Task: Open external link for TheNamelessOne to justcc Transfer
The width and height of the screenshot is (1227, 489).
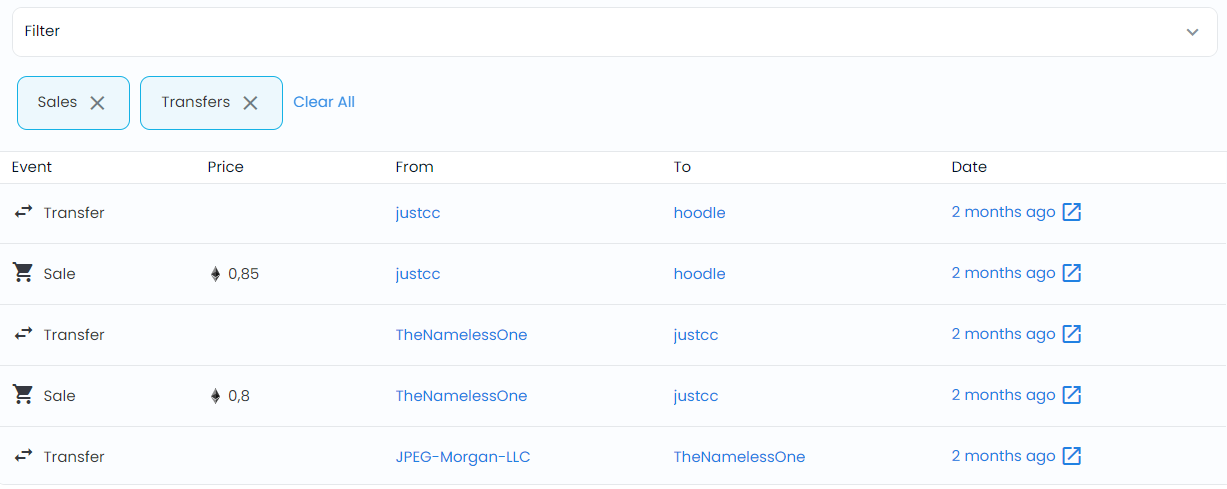Action: click(1071, 334)
